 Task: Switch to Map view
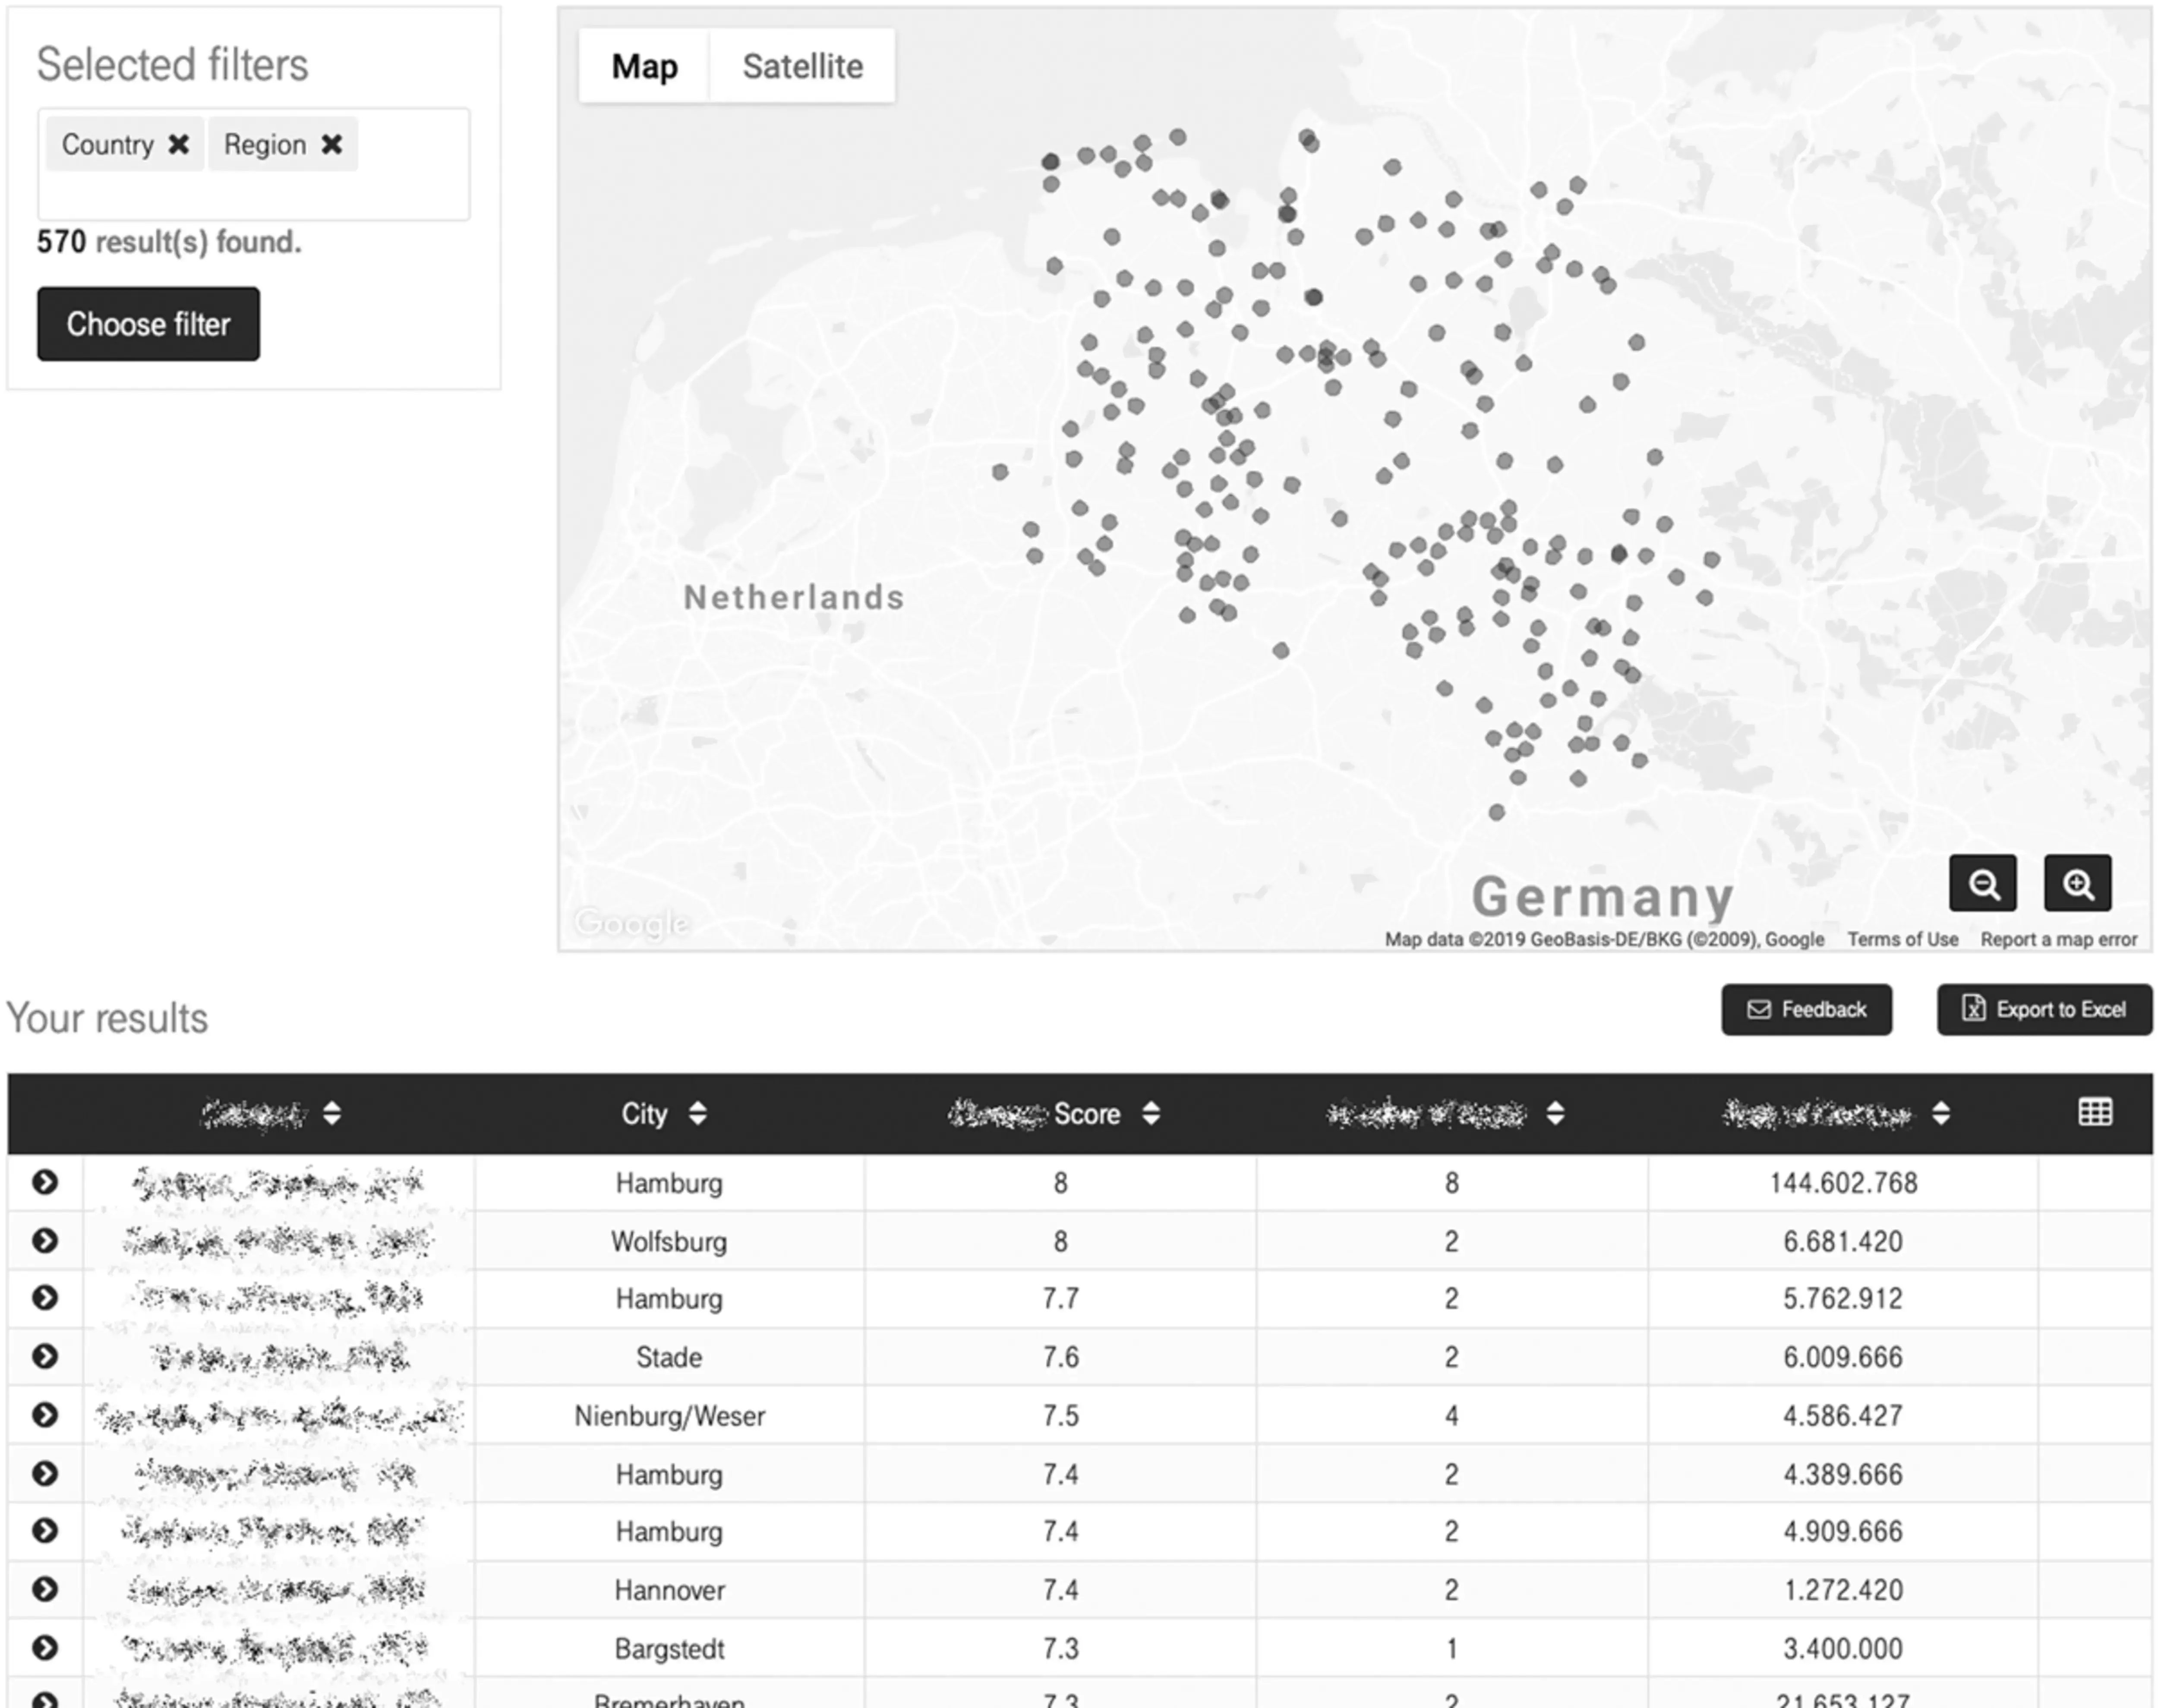coord(644,66)
